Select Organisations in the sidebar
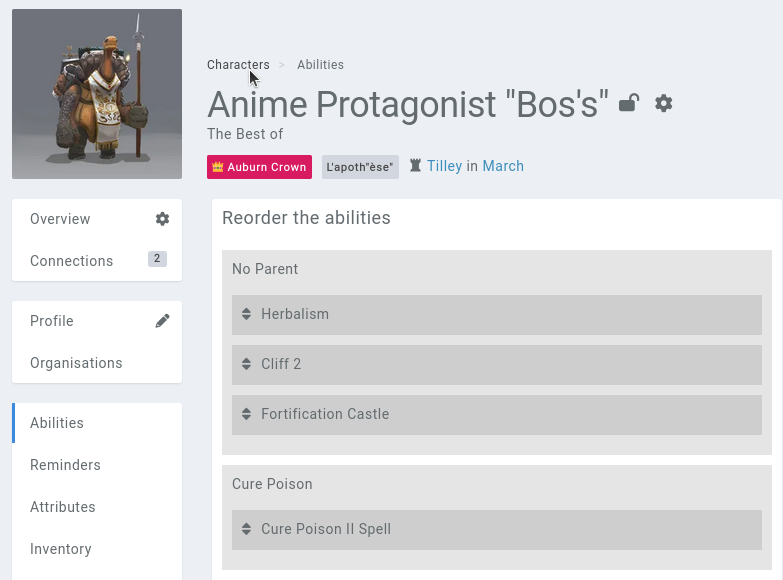Screen dimensions: 783x580 click(x=76, y=363)
